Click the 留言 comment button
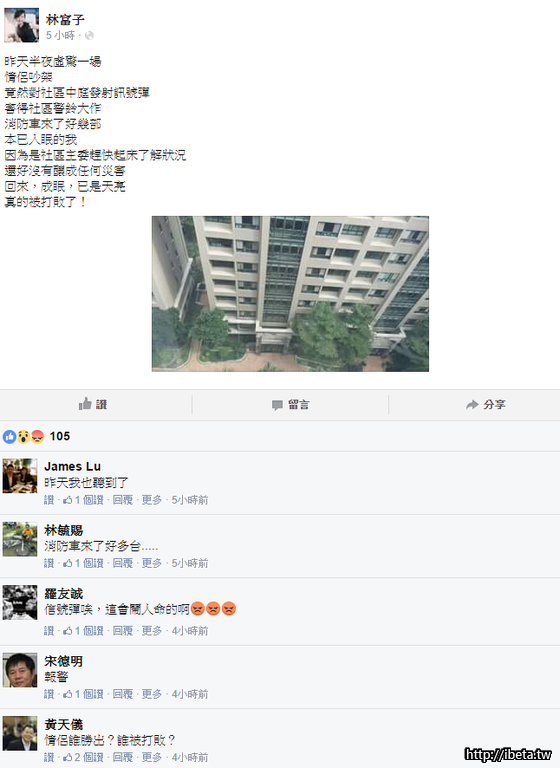This screenshot has height=768, width=560. pos(291,405)
